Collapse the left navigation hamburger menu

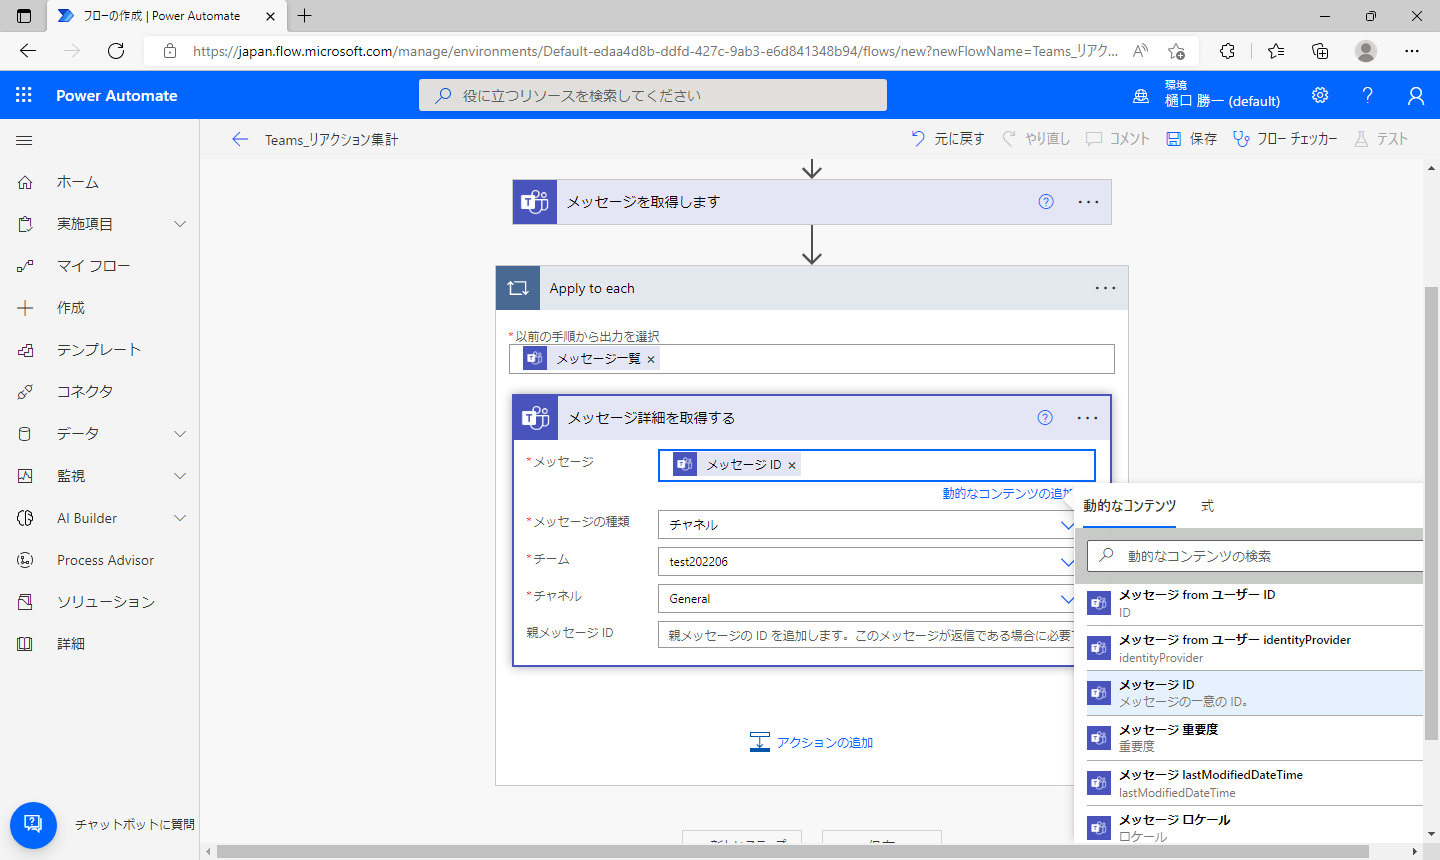pos(25,140)
